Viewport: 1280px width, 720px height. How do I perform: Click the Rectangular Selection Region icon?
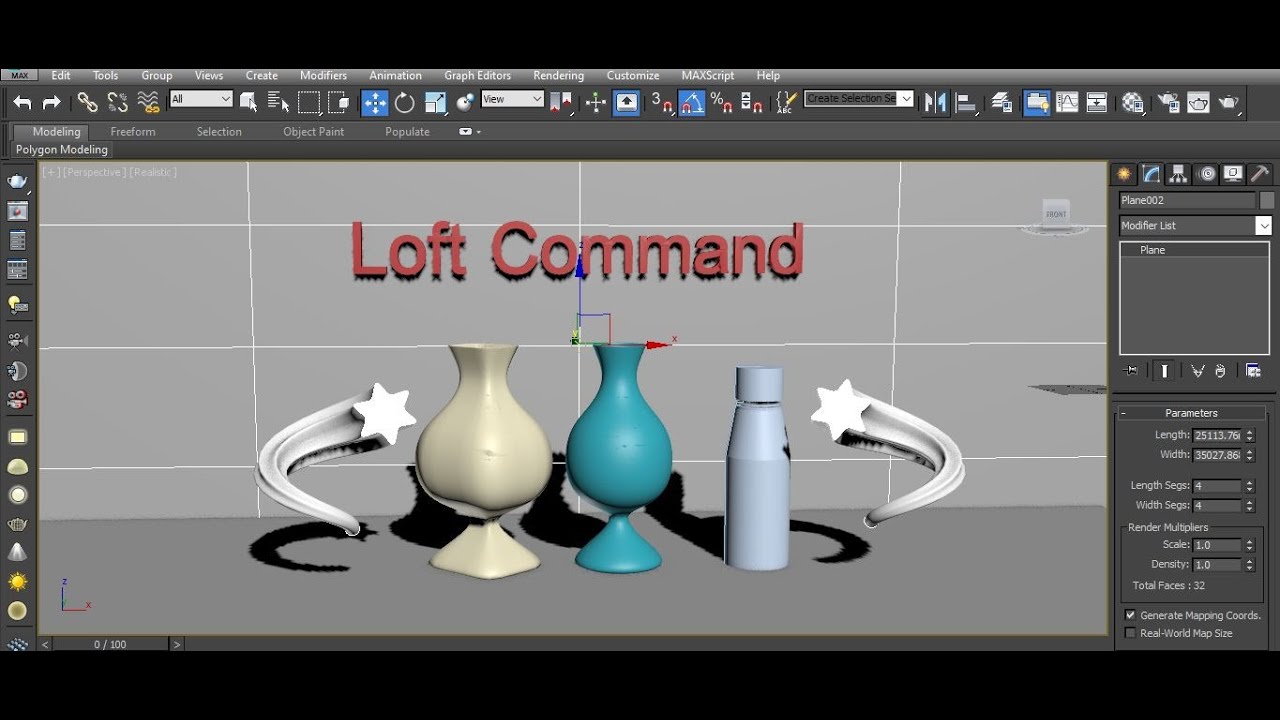coord(309,102)
